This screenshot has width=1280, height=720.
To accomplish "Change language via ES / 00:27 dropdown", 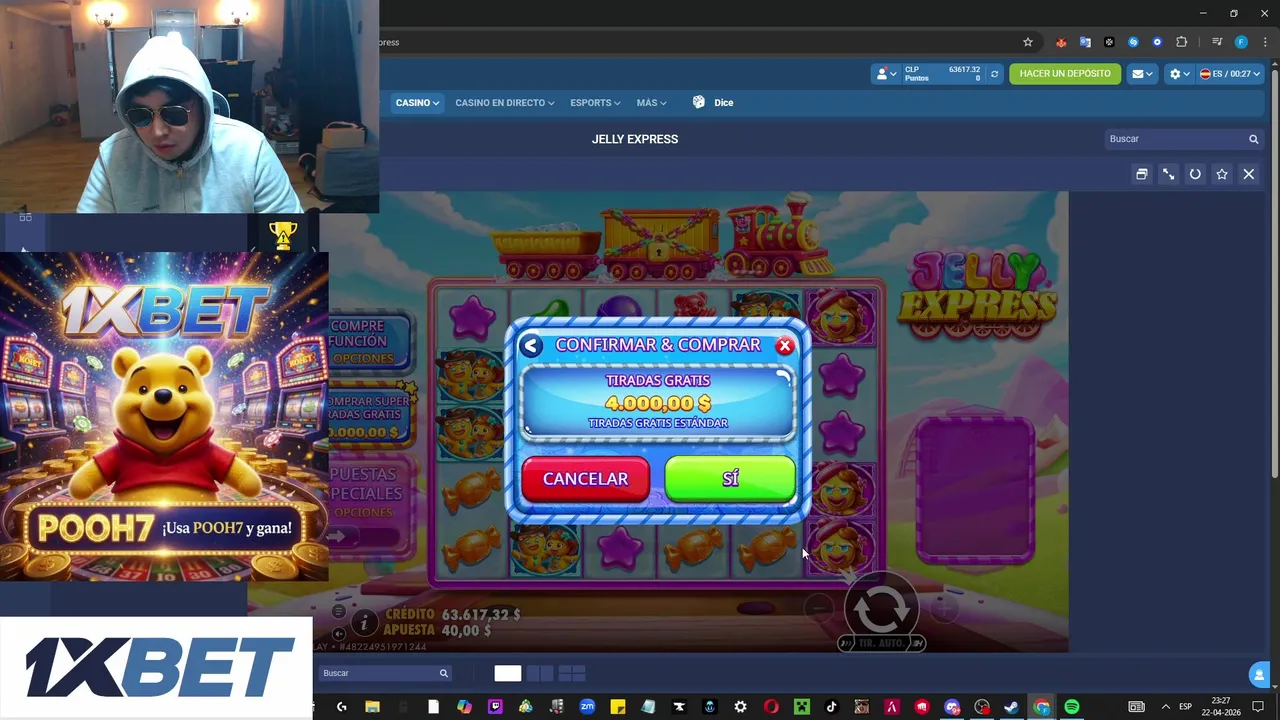I will pyautogui.click(x=1230, y=74).
